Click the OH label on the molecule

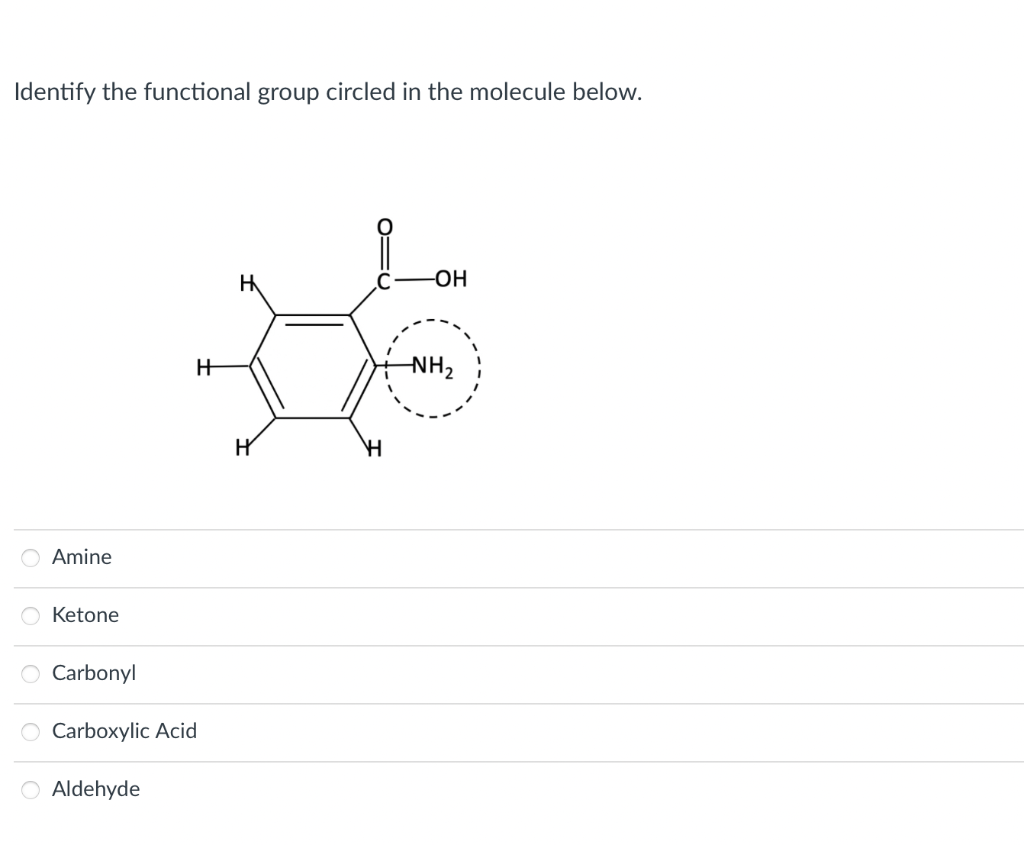(x=452, y=279)
